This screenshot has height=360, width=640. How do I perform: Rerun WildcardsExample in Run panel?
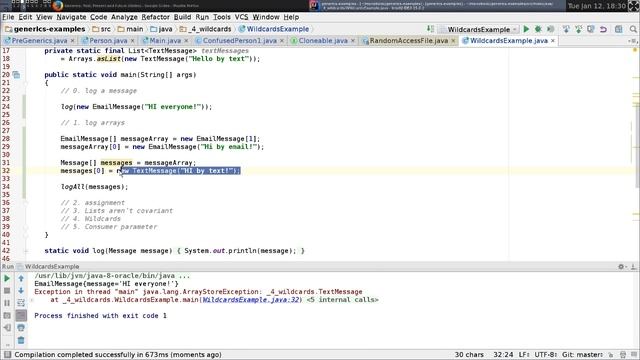(7, 278)
